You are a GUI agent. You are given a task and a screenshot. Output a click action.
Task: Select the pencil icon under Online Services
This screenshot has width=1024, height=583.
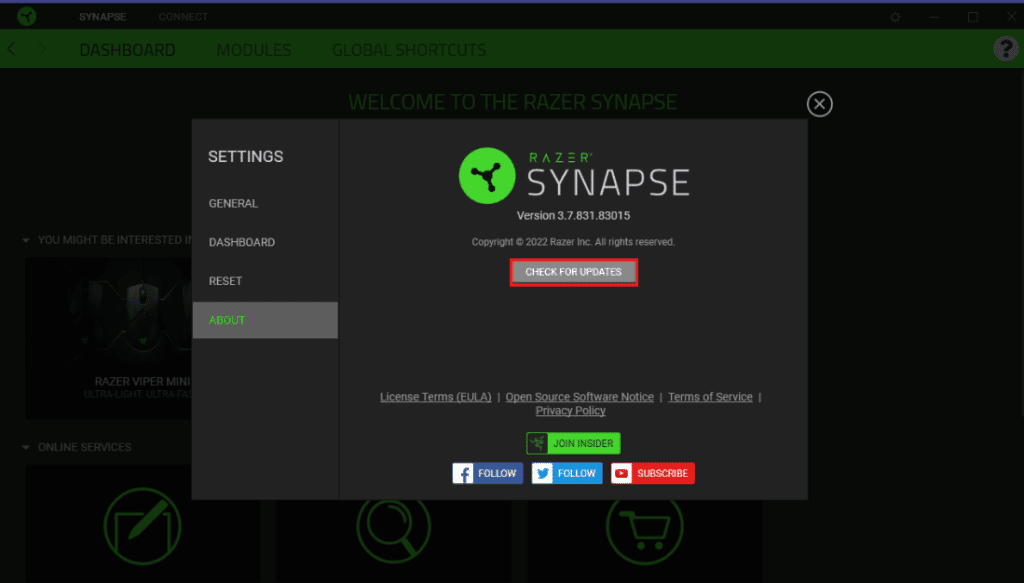(x=142, y=524)
